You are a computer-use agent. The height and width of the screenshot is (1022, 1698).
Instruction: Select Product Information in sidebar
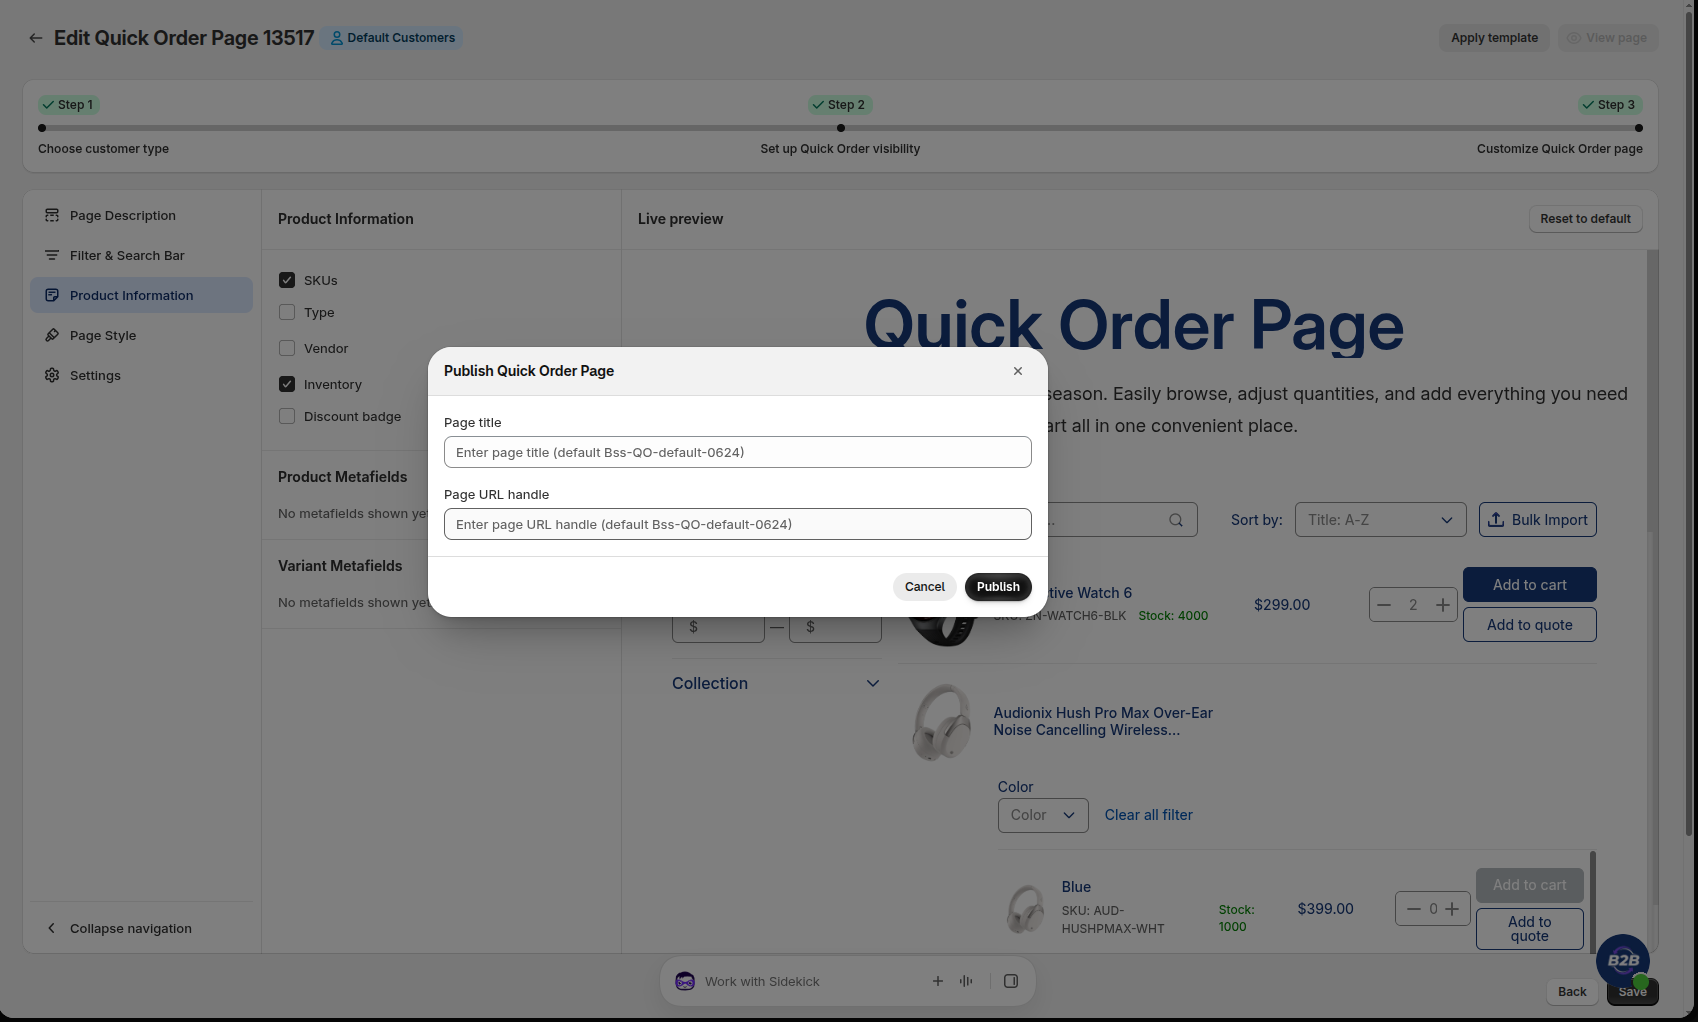click(x=141, y=295)
